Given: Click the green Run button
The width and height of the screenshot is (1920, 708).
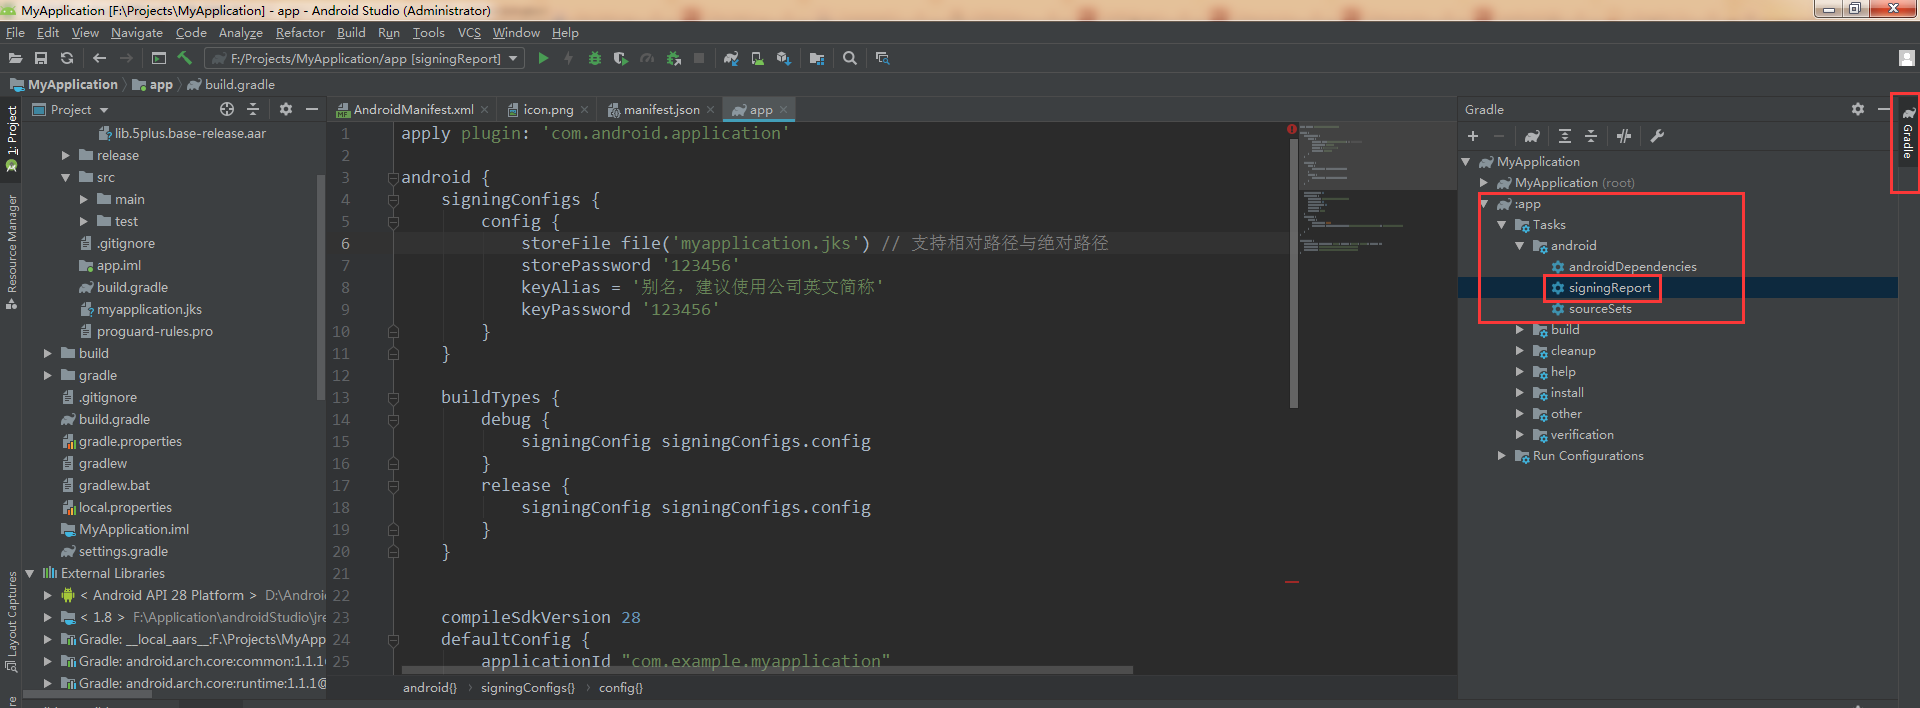Looking at the screenshot, I should coord(543,58).
